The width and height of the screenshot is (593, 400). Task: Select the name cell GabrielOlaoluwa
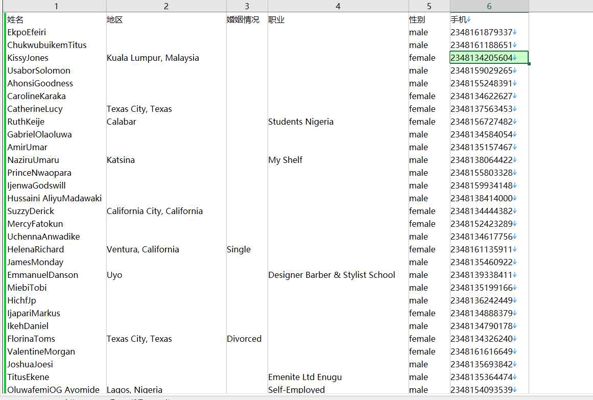coord(56,135)
